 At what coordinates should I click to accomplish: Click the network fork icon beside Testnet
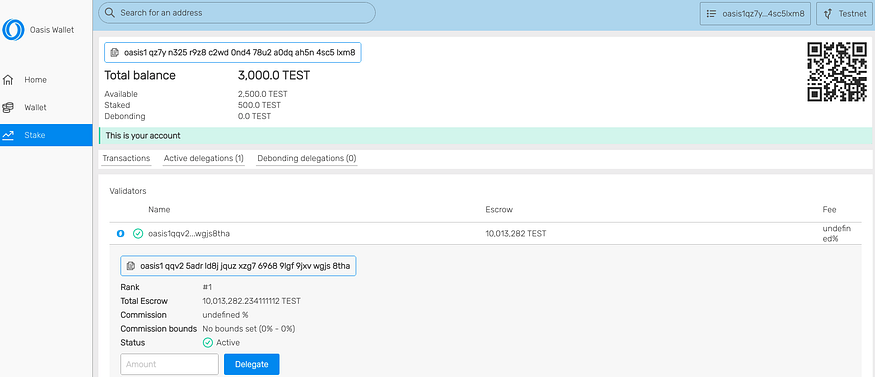click(x=829, y=13)
